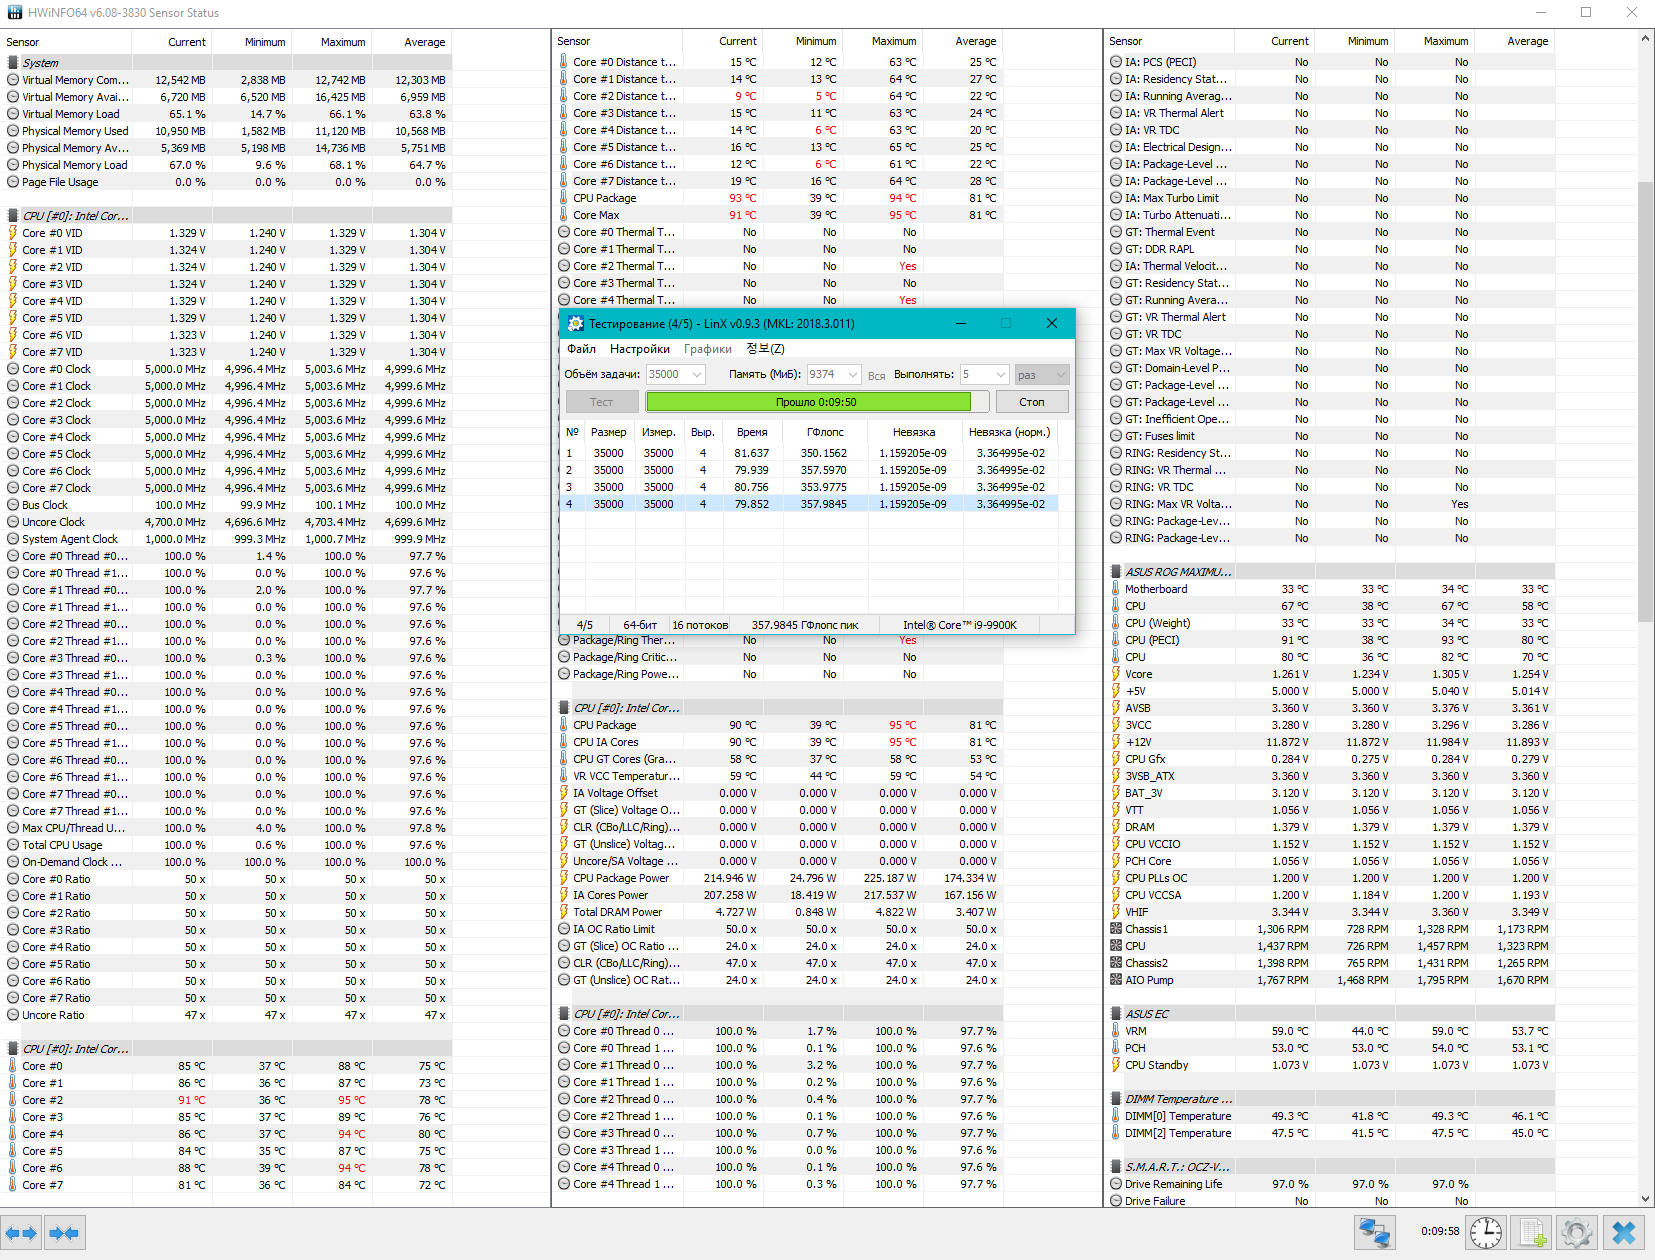Click the icon beside Uncore Ratio
Screen dimensions: 1655x1260
pos(13,1015)
